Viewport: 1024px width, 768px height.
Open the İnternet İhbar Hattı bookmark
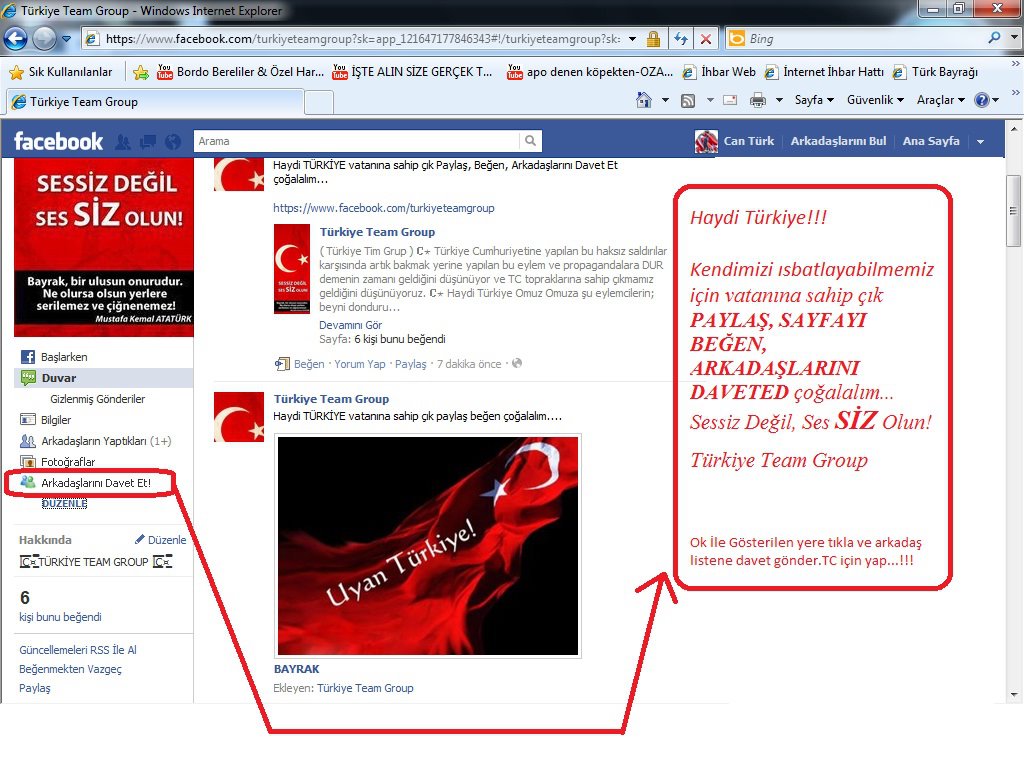coord(824,72)
